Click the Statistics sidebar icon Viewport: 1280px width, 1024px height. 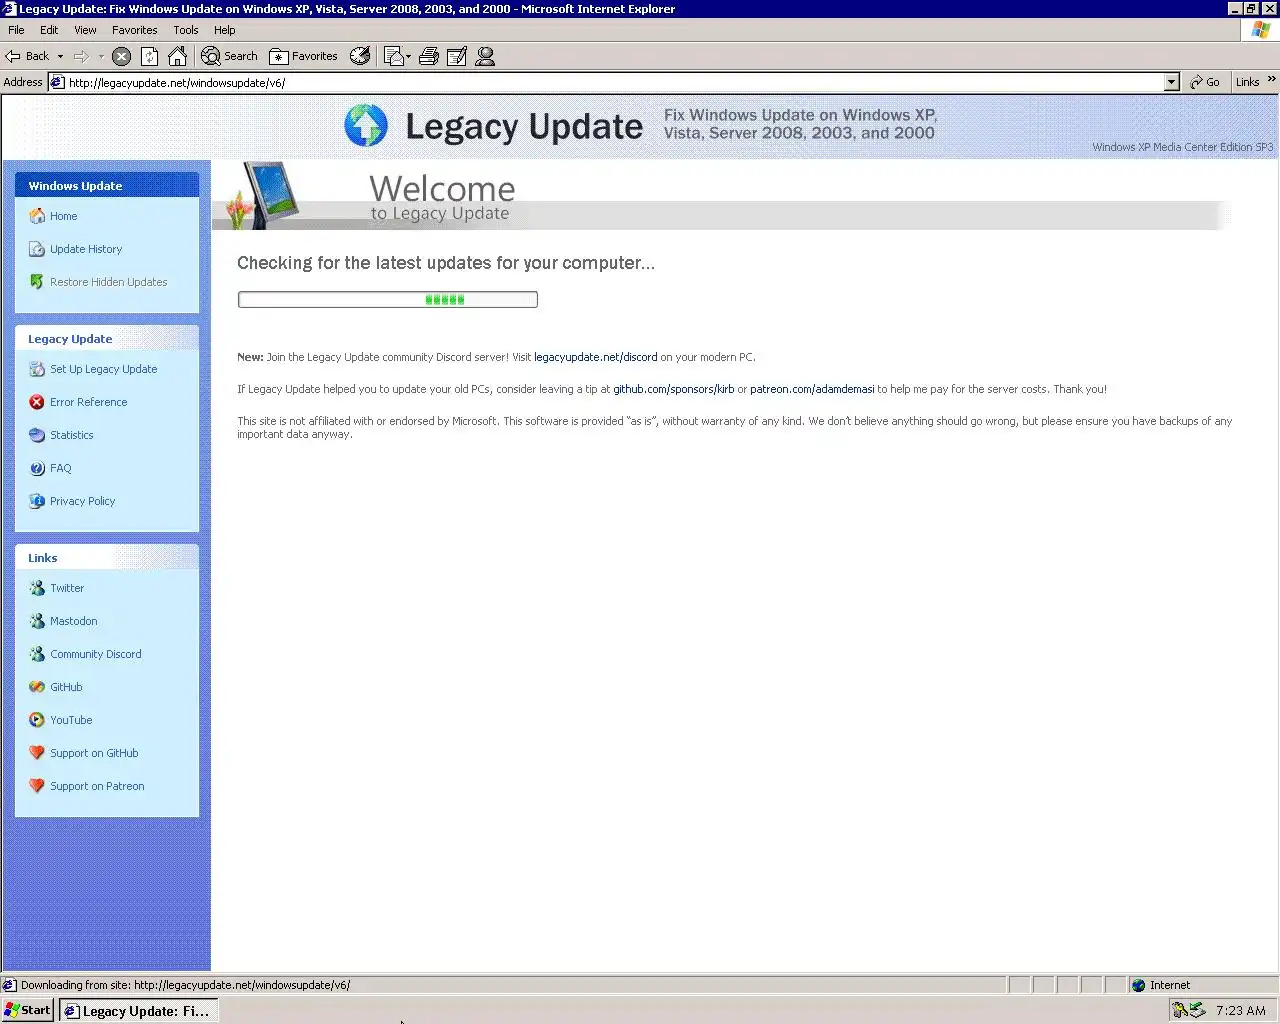pyautogui.click(x=37, y=435)
